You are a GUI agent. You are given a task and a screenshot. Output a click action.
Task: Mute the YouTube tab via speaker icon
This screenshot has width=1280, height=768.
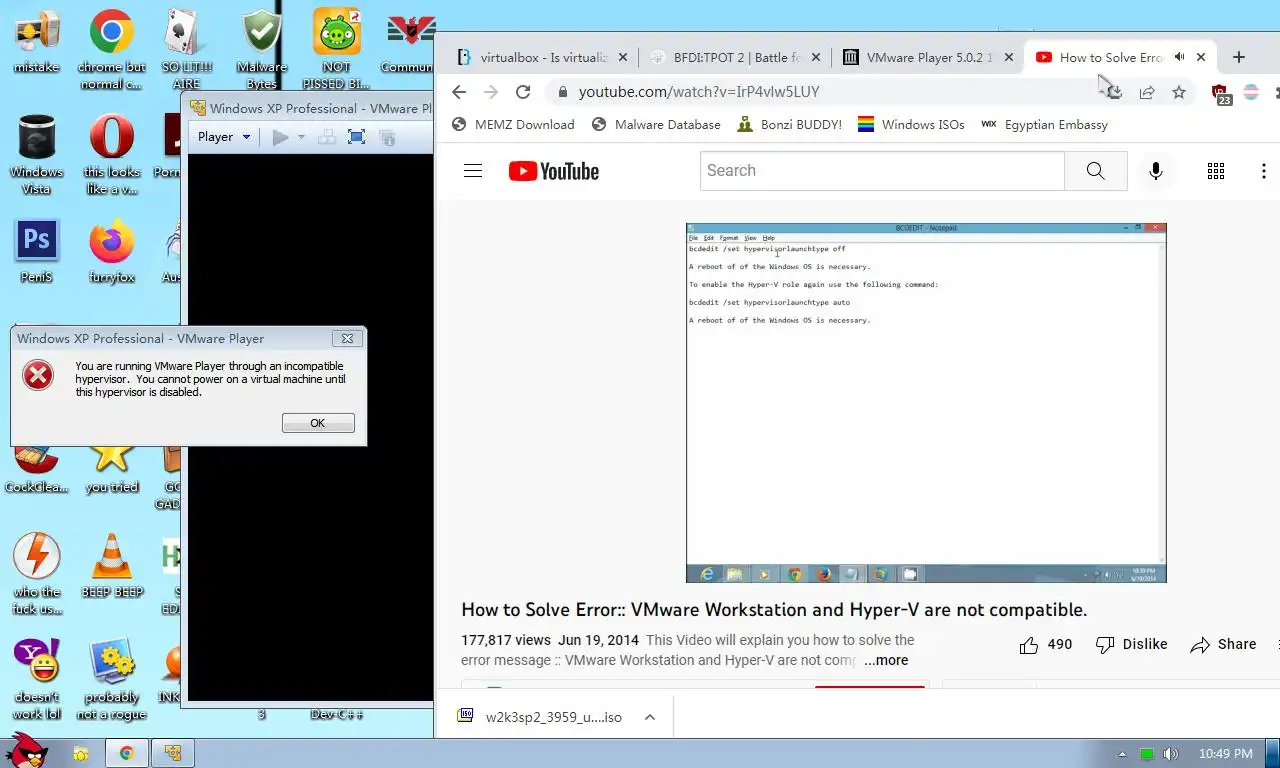tap(1180, 57)
